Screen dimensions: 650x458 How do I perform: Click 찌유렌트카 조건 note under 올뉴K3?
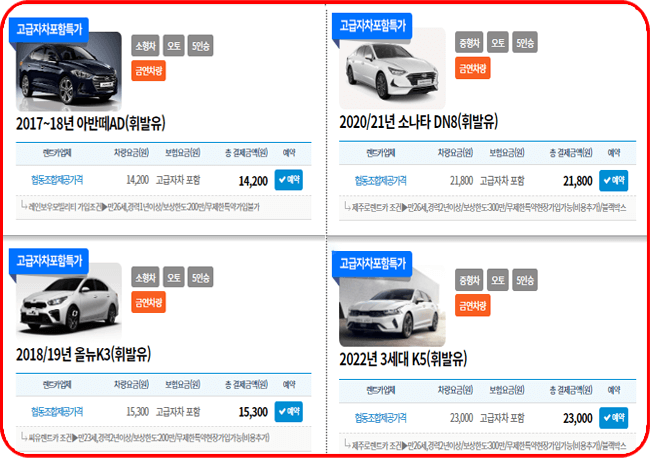(149, 437)
